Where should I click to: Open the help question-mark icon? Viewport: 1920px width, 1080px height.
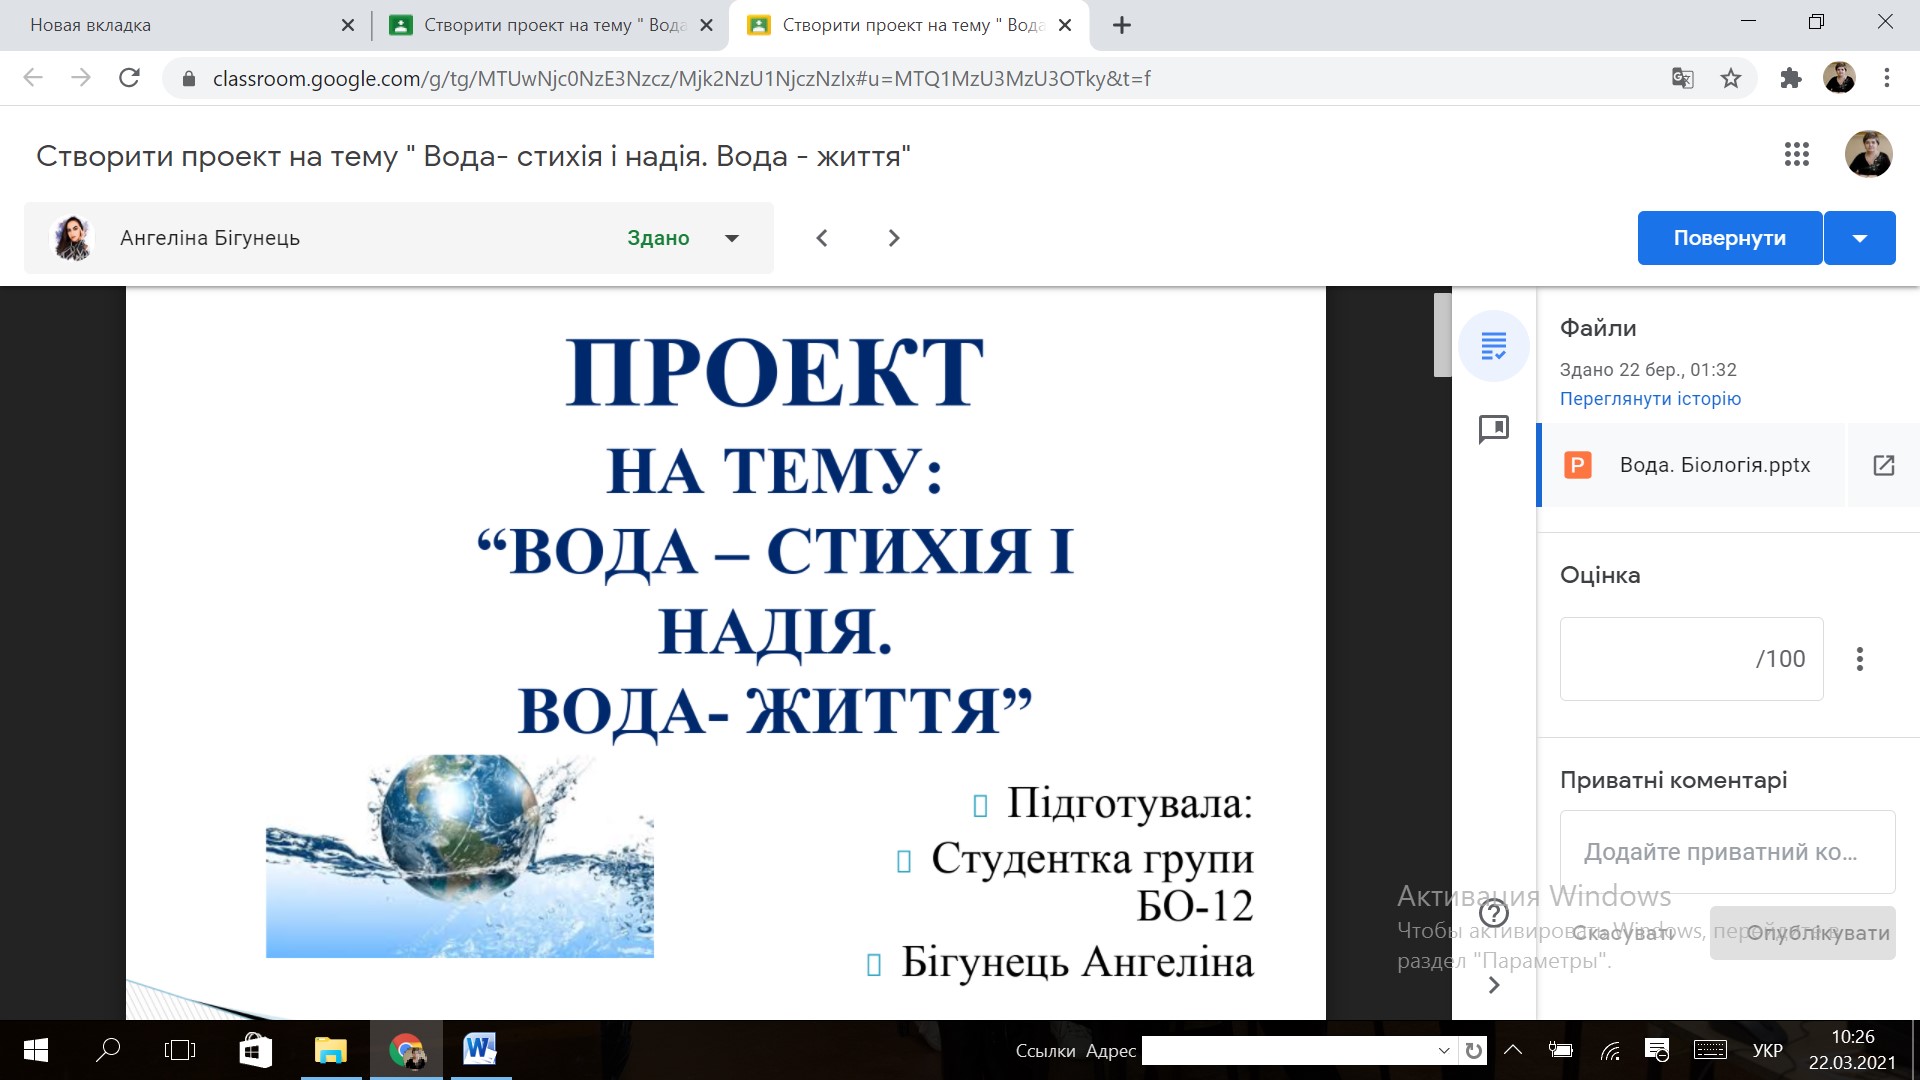(x=1494, y=913)
